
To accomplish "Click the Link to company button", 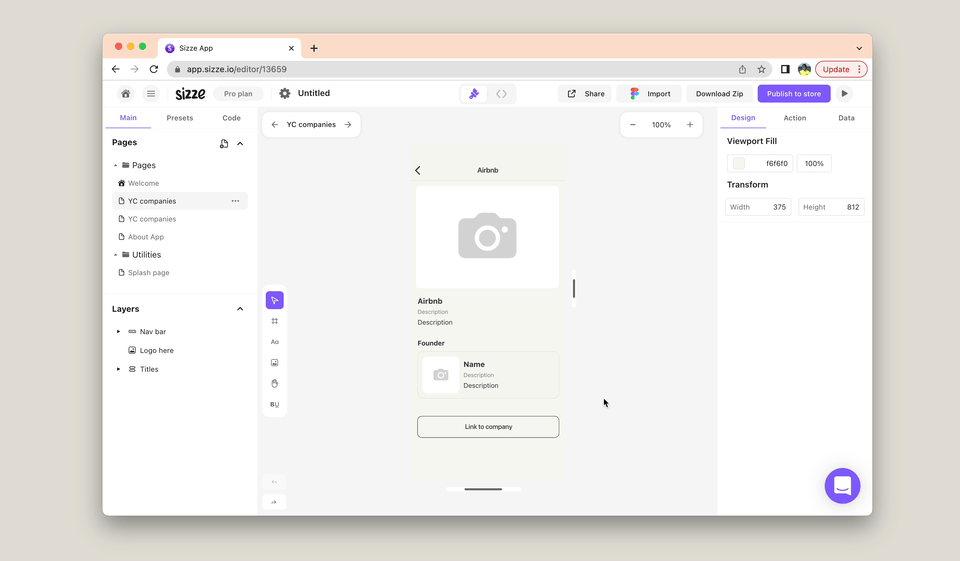I will (488, 427).
